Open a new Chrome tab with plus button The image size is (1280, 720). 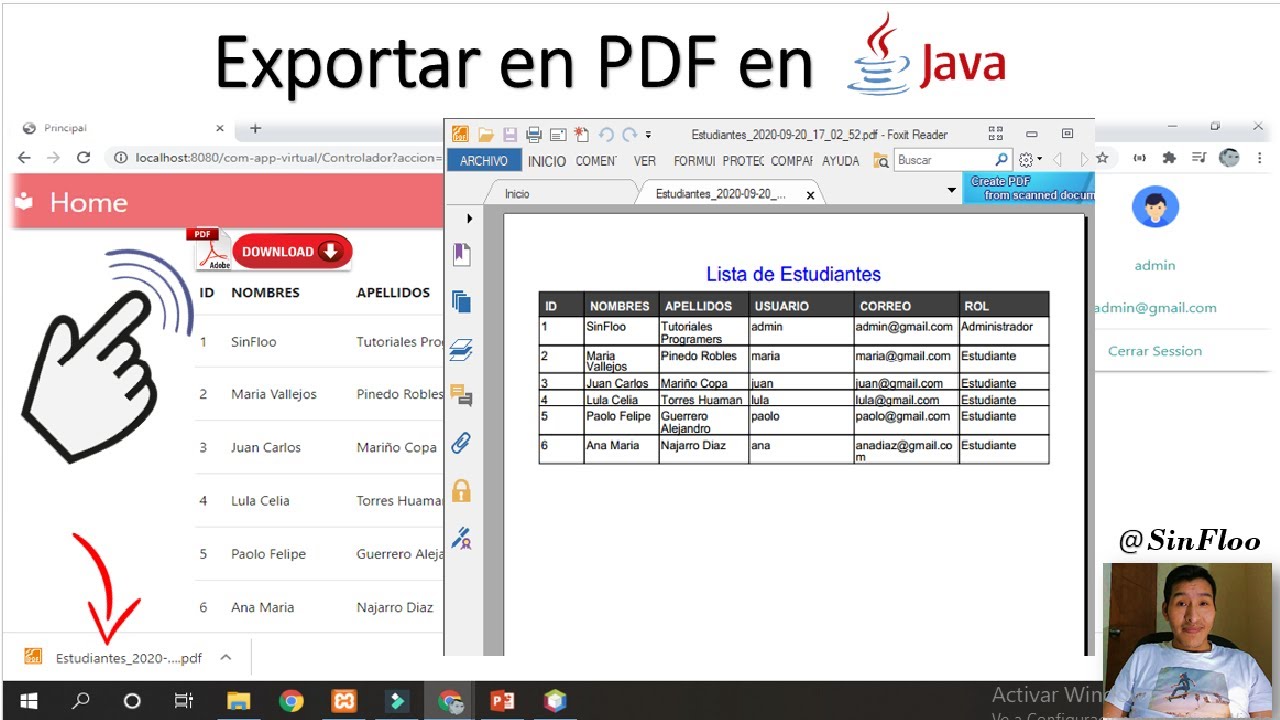coord(255,128)
